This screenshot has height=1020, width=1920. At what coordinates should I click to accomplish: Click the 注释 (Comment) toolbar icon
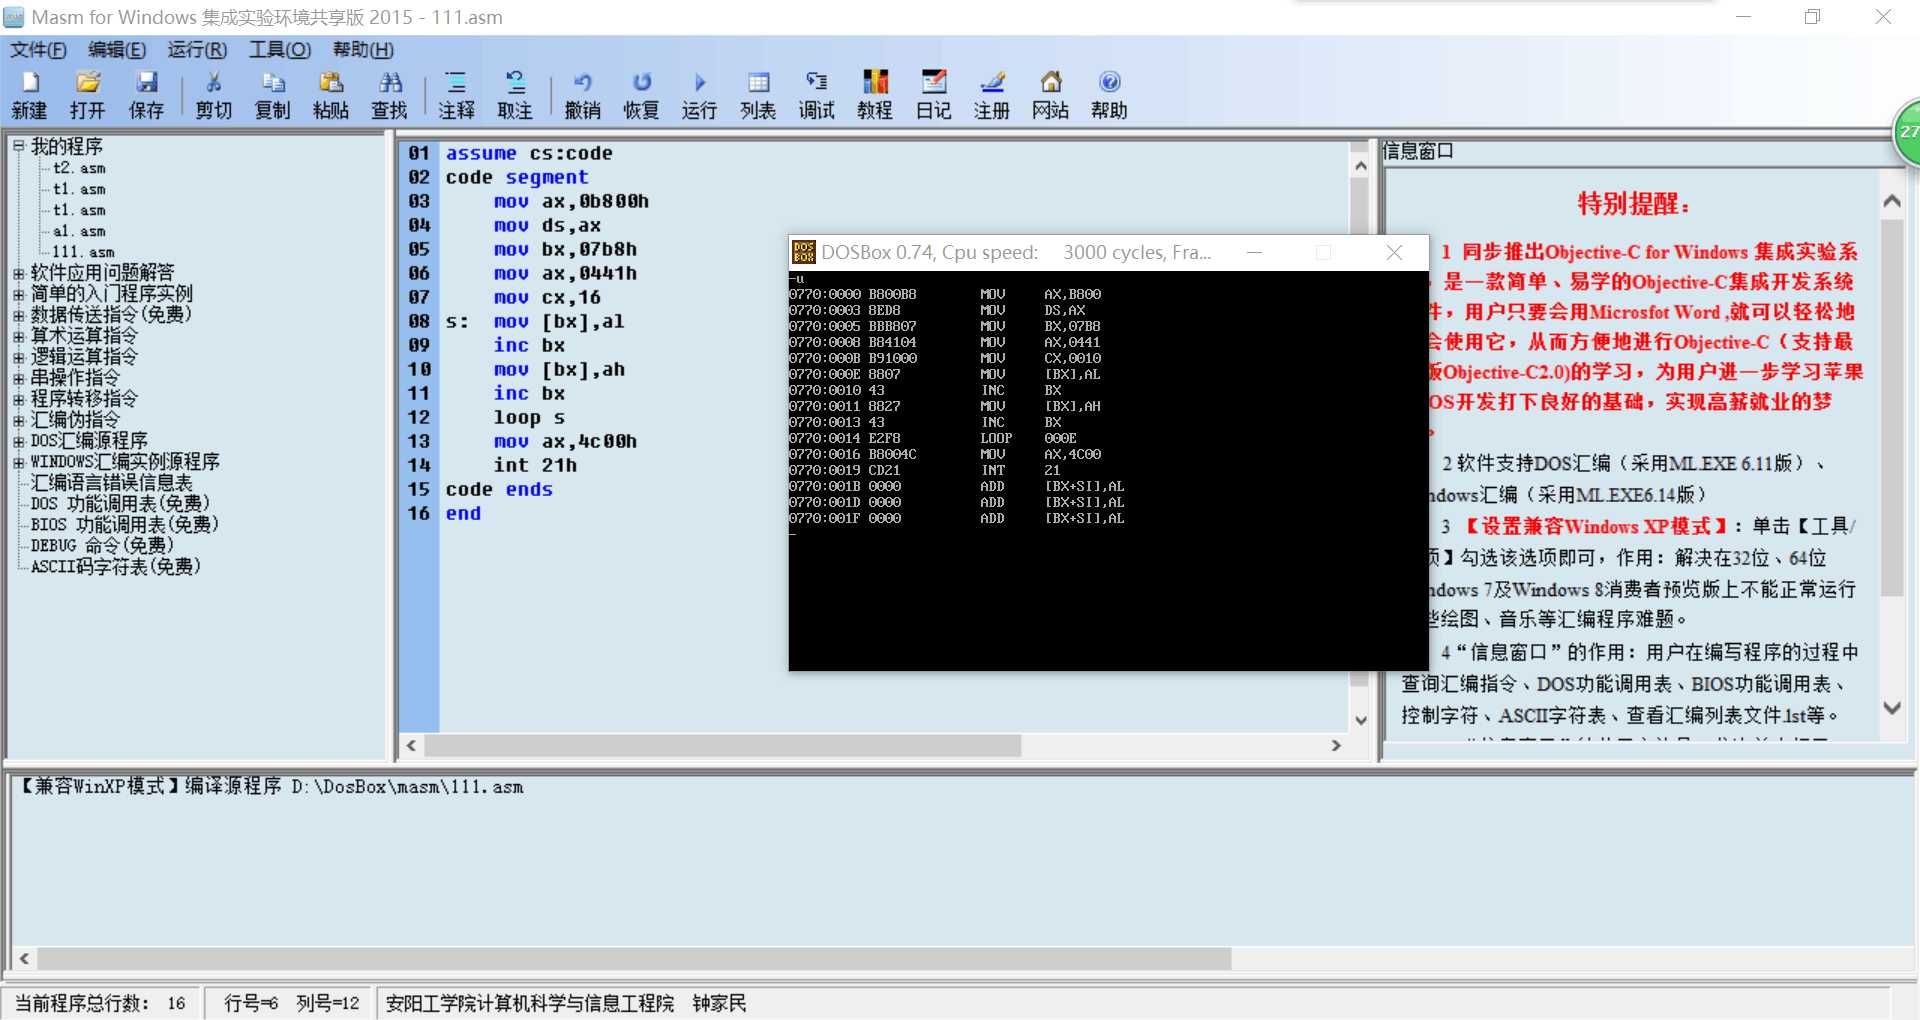(456, 83)
